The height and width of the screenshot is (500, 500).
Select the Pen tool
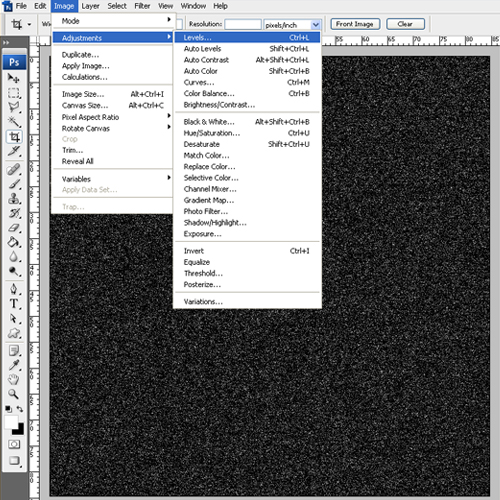14,289
